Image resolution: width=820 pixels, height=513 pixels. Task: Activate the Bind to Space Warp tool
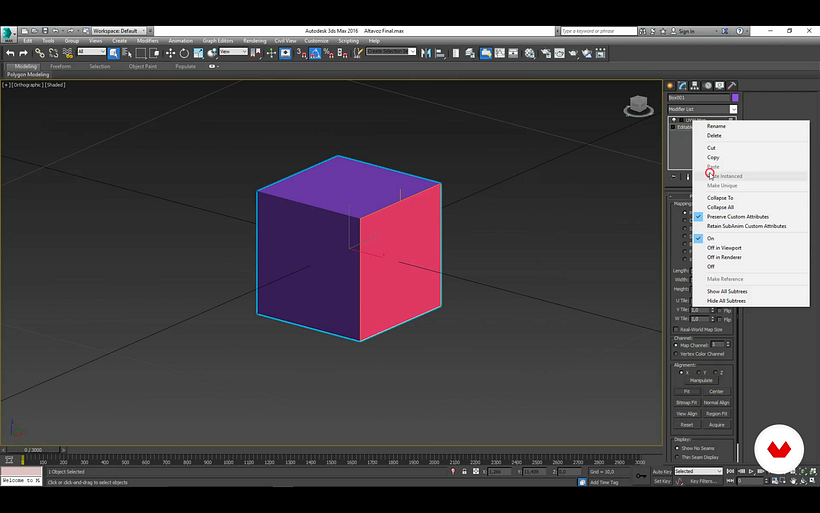67,53
